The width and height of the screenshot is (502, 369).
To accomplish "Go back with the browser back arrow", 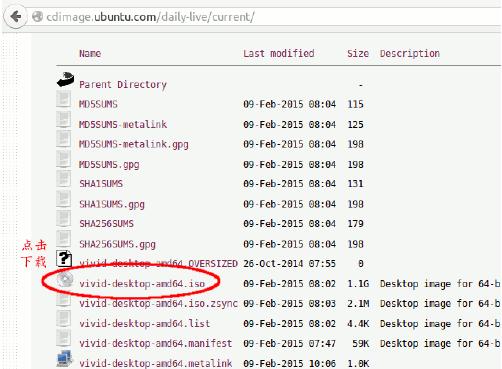I will tap(15, 16).
